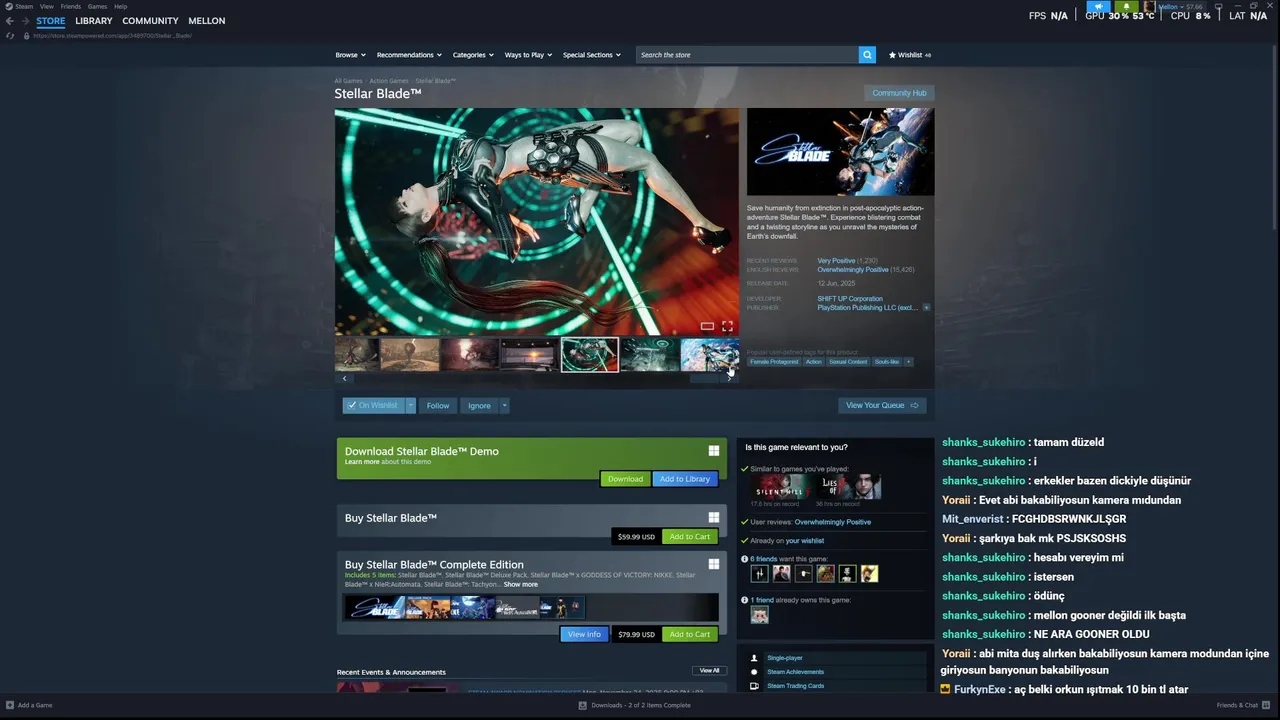Click the Steam announcements megaphone icon
Screen dimensions: 1280x720
coord(1098,6)
